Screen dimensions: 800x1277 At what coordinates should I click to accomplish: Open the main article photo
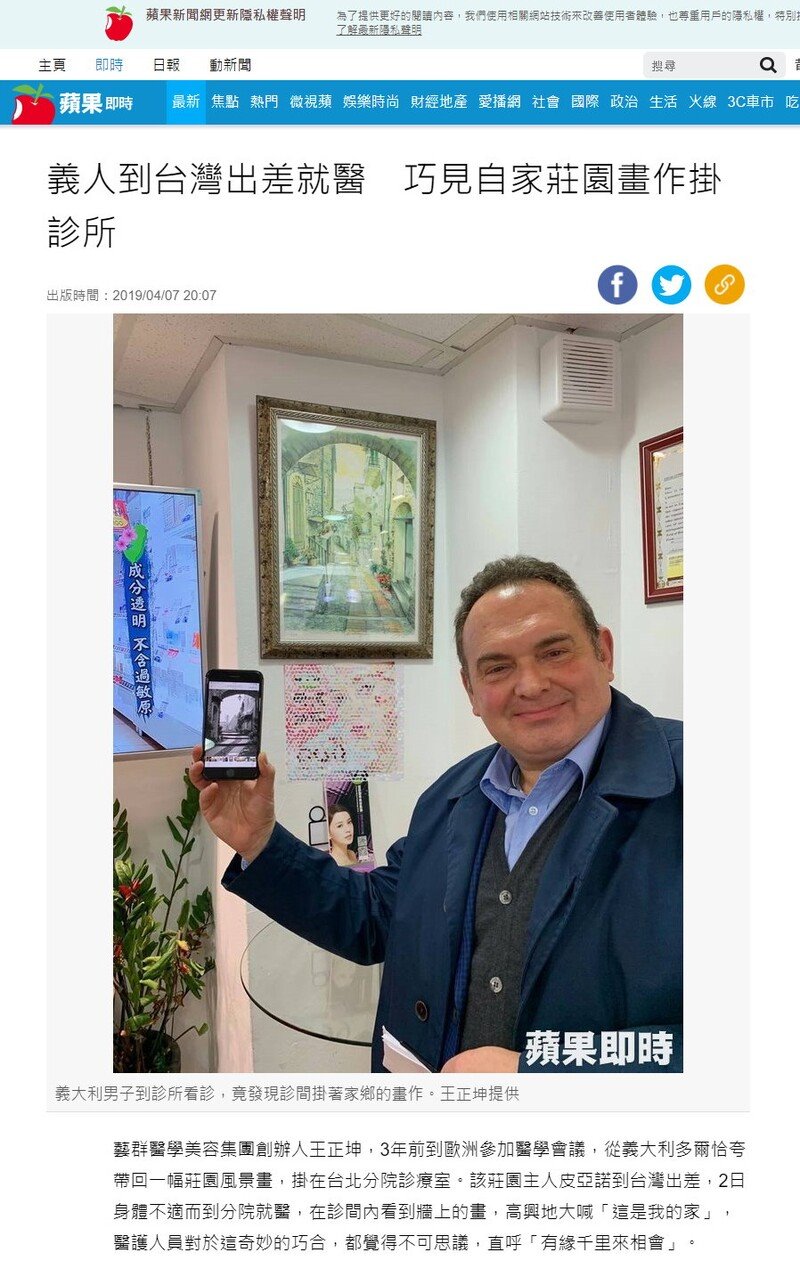coord(398,693)
